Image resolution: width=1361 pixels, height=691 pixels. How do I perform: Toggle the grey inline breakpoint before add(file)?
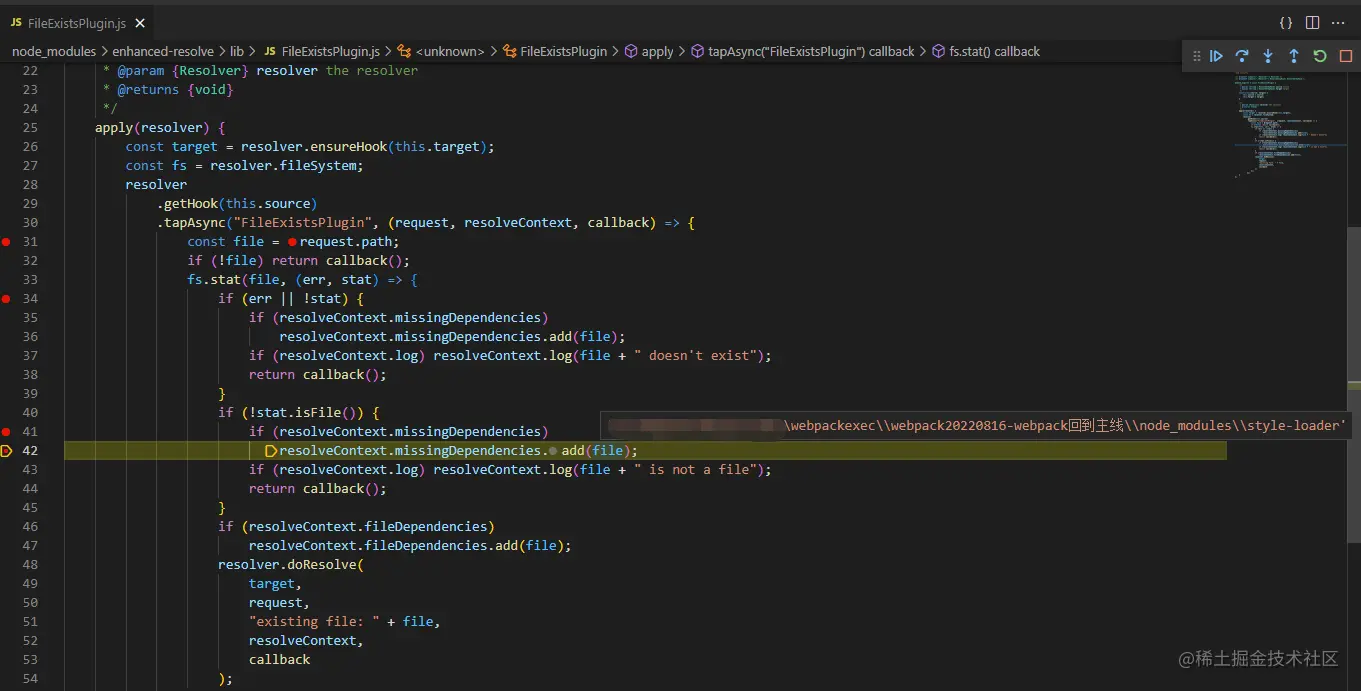coord(553,451)
